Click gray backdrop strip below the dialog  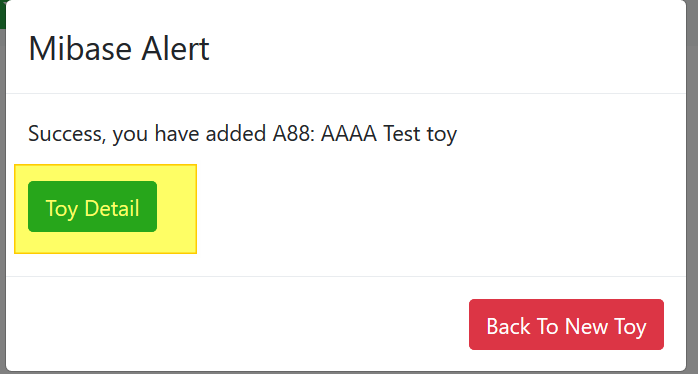tap(349, 373)
